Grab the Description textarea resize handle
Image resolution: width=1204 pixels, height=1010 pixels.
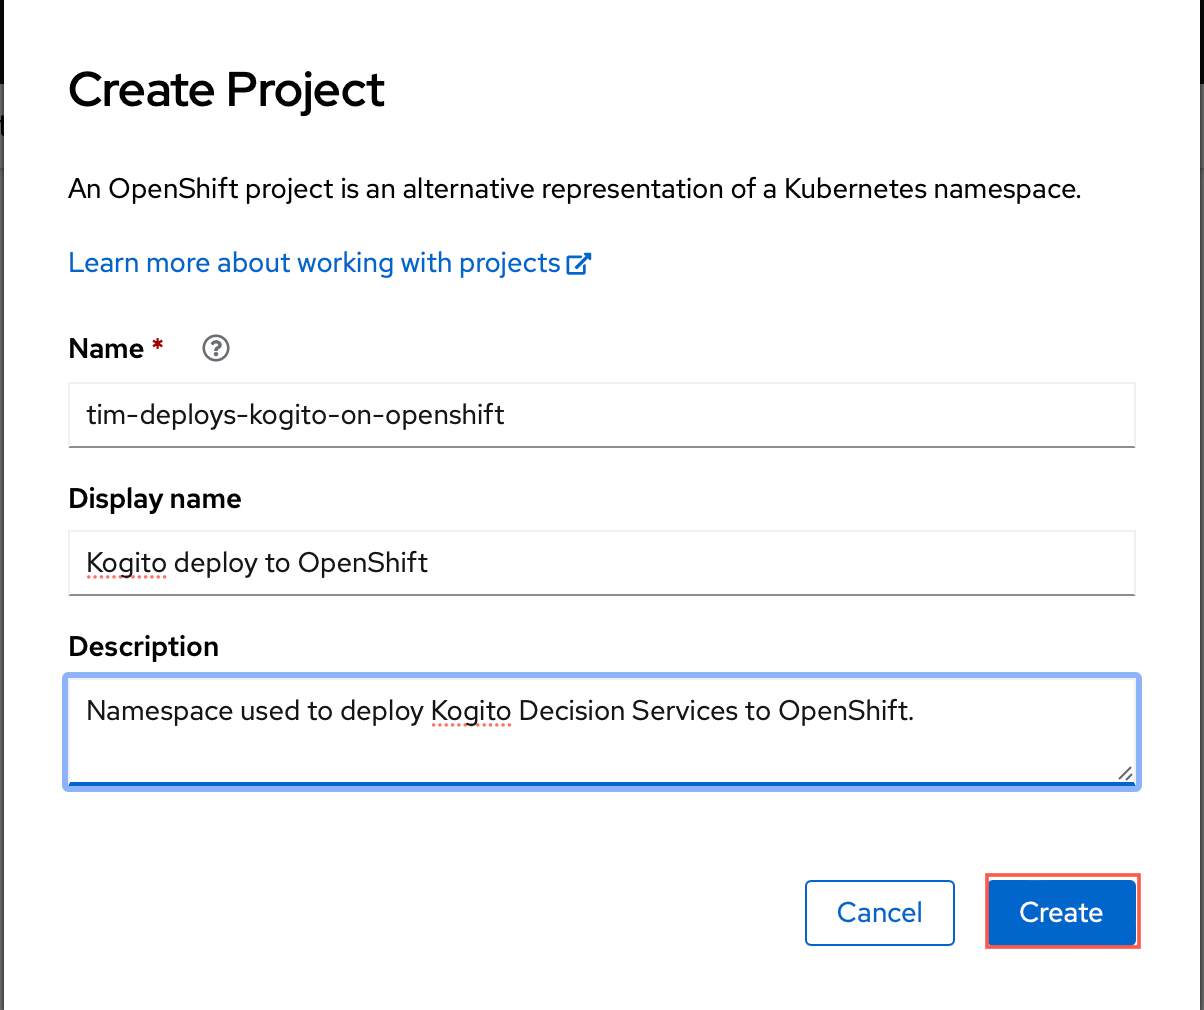click(1125, 773)
